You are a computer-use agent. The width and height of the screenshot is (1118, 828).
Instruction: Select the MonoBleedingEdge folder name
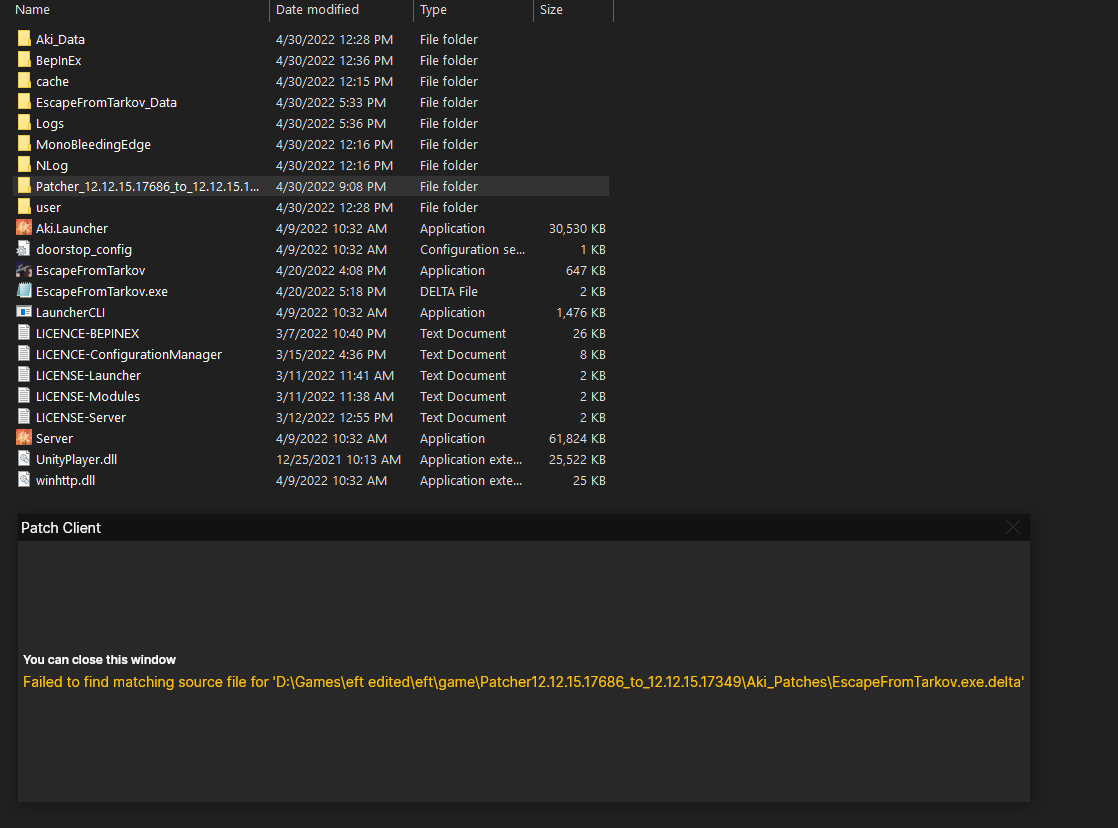pos(93,145)
